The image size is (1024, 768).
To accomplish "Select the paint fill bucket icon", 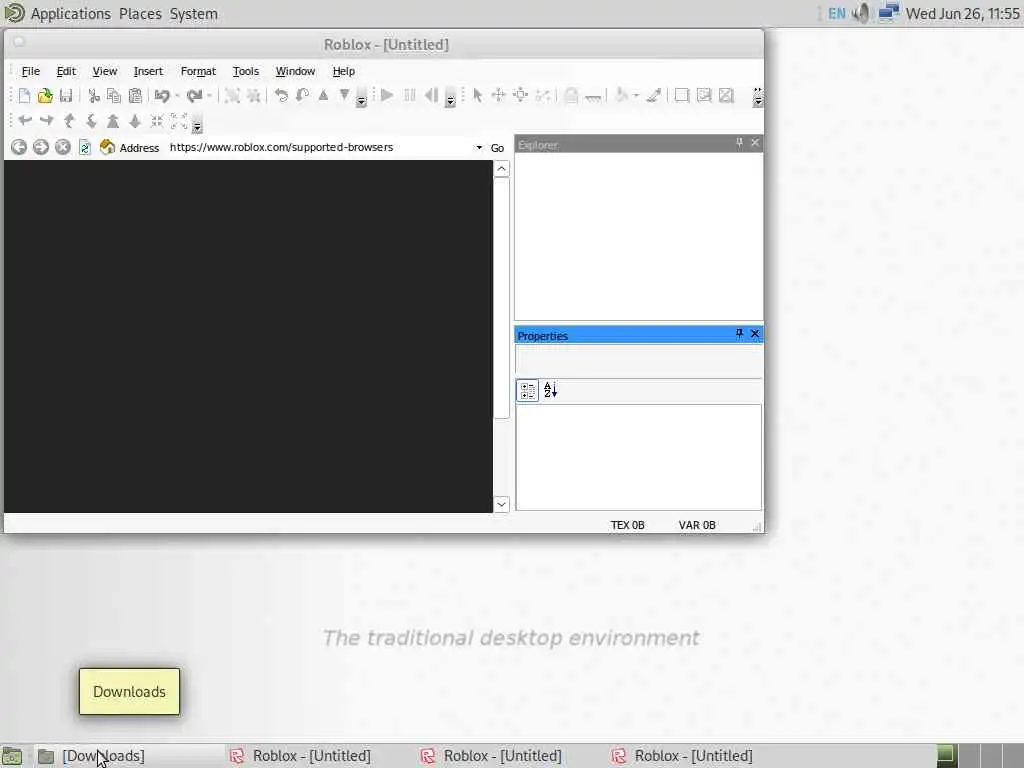I will pyautogui.click(x=622, y=95).
